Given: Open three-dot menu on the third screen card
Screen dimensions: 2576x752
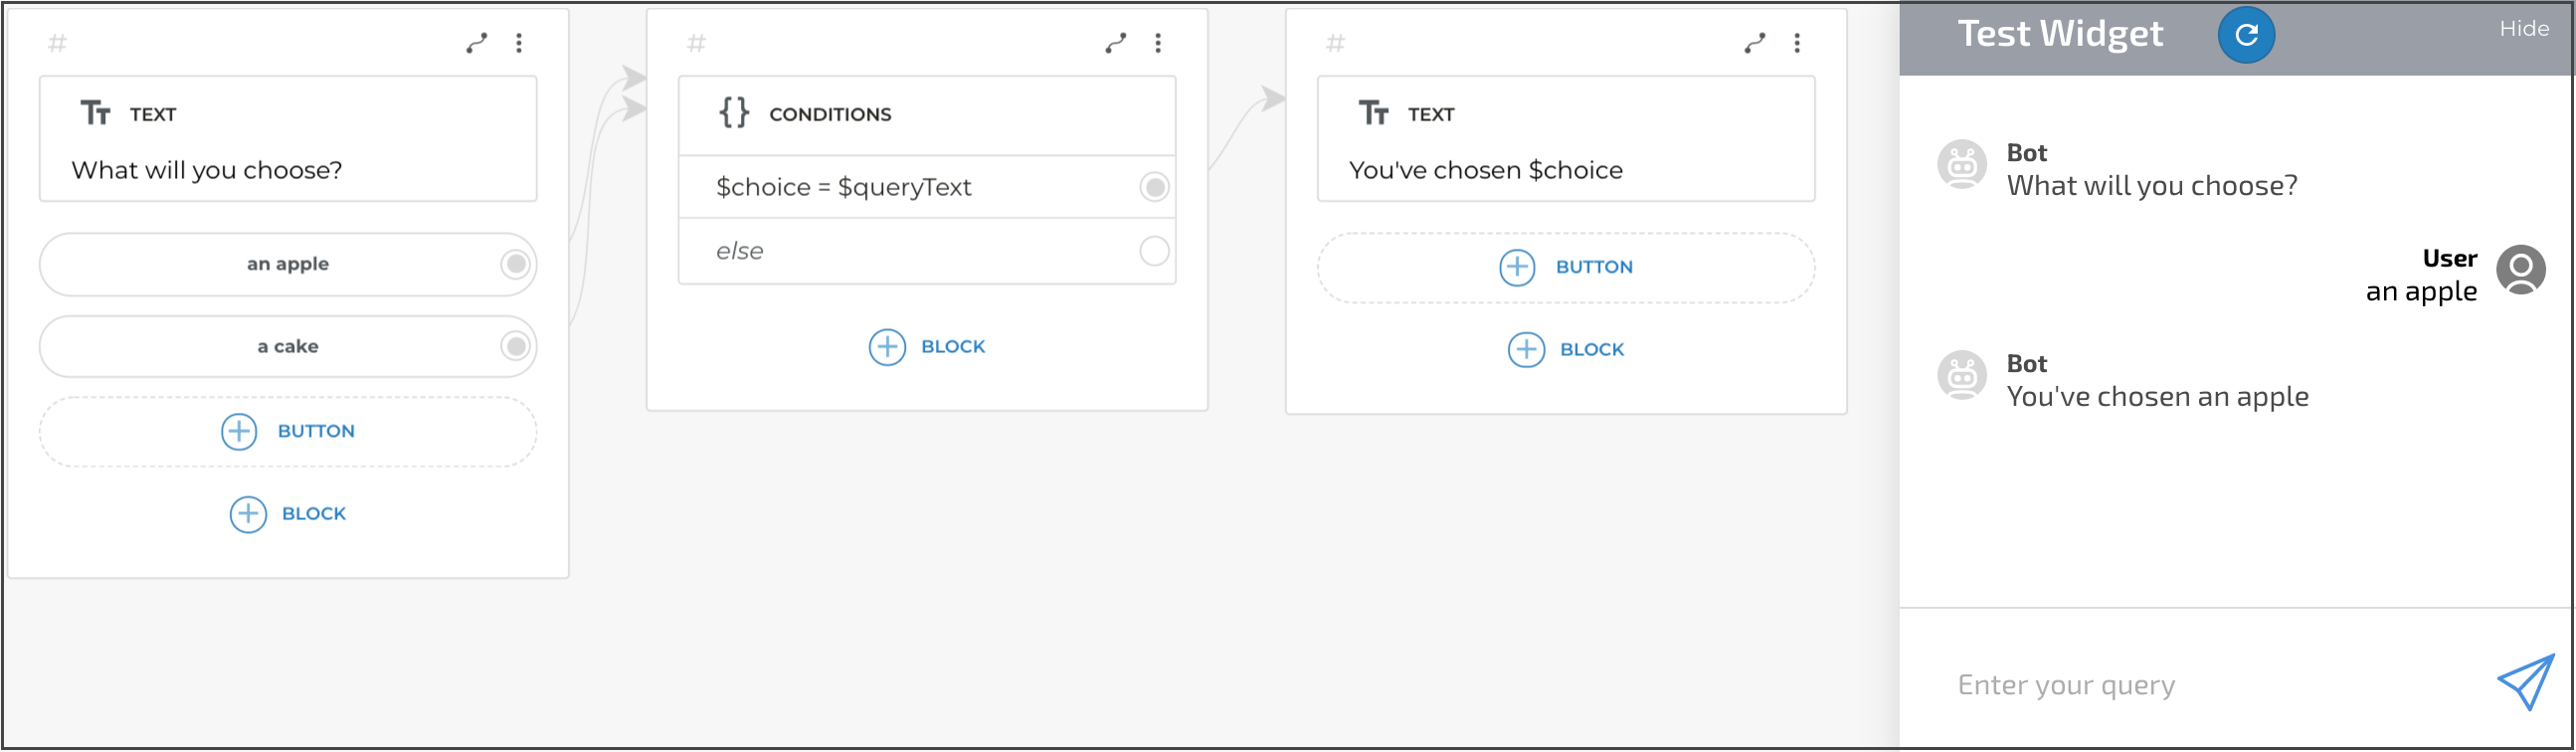Looking at the screenshot, I should tap(1797, 43).
